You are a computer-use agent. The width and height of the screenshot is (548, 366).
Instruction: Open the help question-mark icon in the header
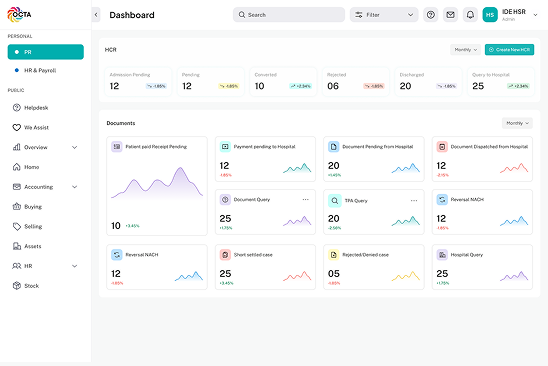pyautogui.click(x=431, y=15)
